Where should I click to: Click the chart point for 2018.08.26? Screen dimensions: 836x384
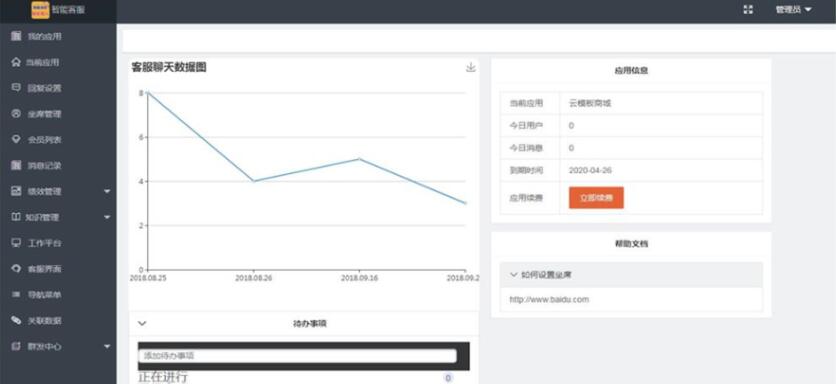[x=254, y=181]
